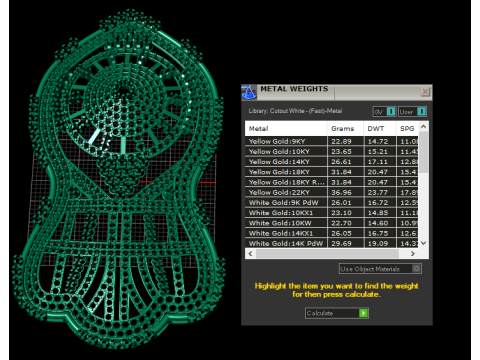Image resolution: width=480 pixels, height=360 pixels.
Task: Select the White Gold:10KX1 row
Action: click(332, 213)
